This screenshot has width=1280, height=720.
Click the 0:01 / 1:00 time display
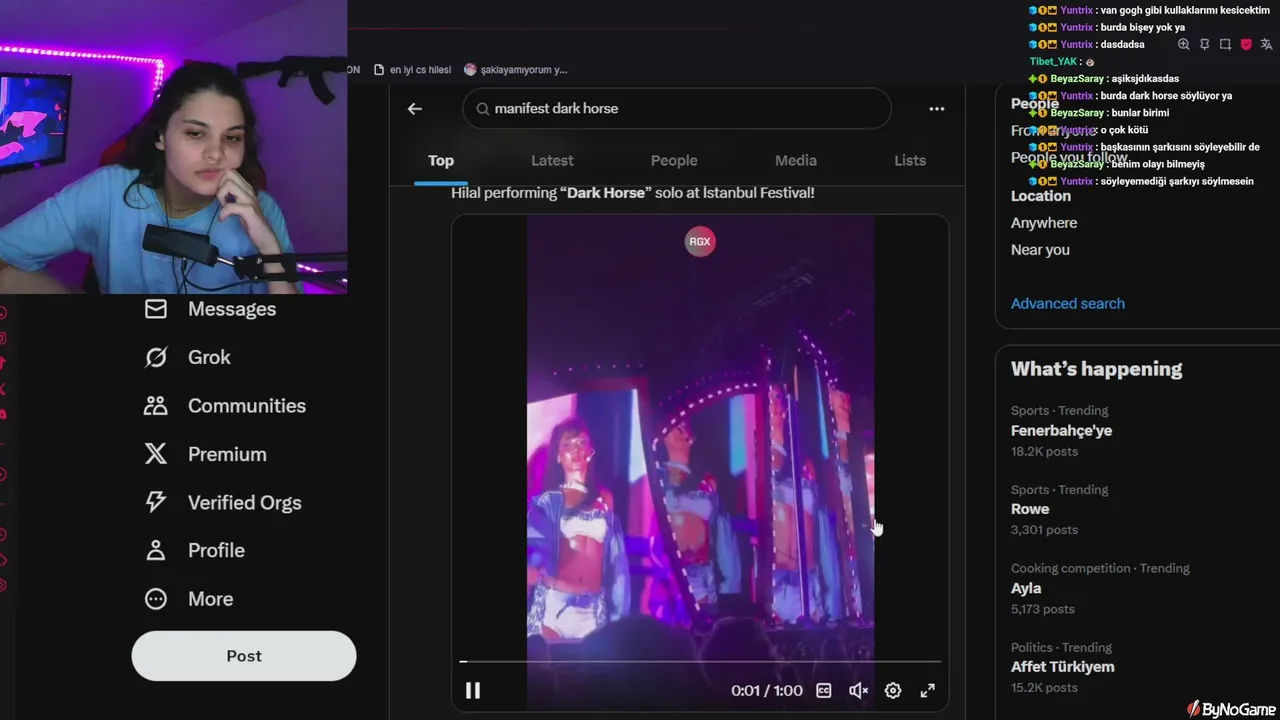pos(767,690)
